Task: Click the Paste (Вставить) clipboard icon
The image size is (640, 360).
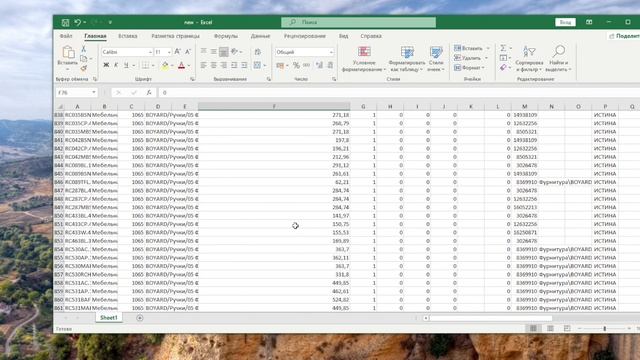Action: pos(68,52)
